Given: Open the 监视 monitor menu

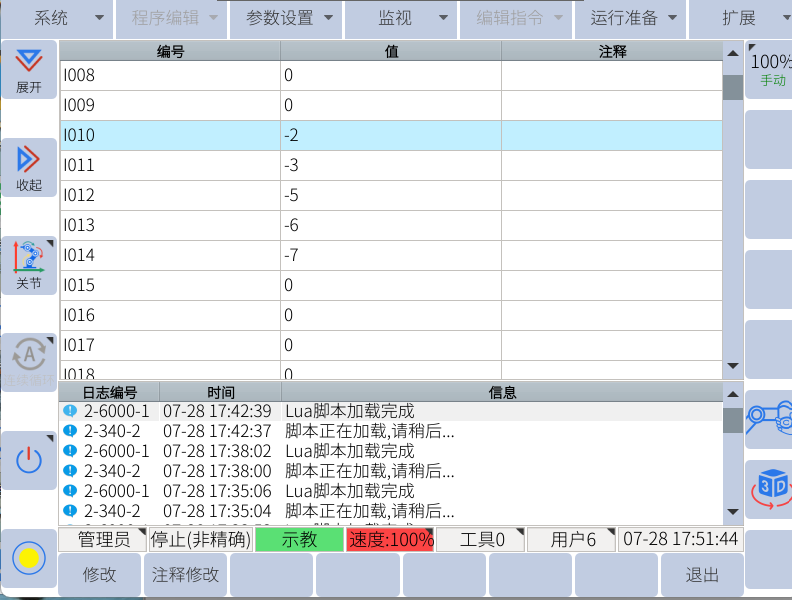Looking at the screenshot, I should click(x=400, y=18).
